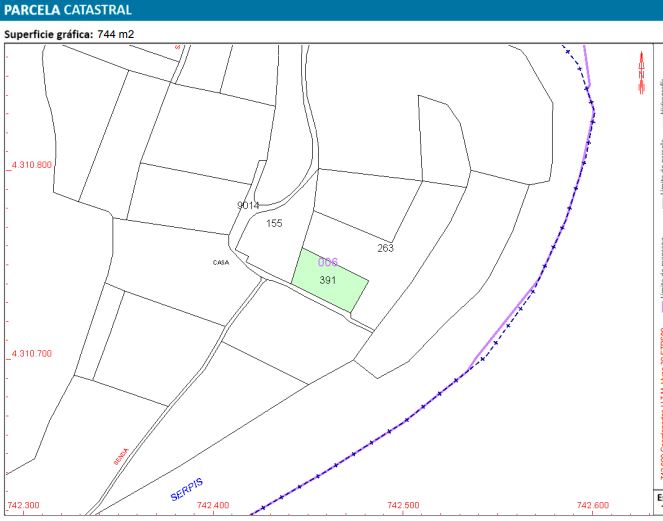663x521 pixels.
Task: Click the 4.310.800 northing coordinate label
Action: (x=30, y=165)
